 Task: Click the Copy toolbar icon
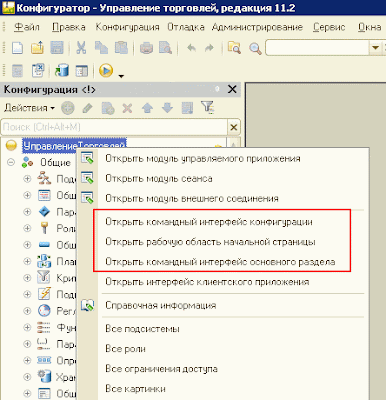pyautogui.click(x=101, y=48)
